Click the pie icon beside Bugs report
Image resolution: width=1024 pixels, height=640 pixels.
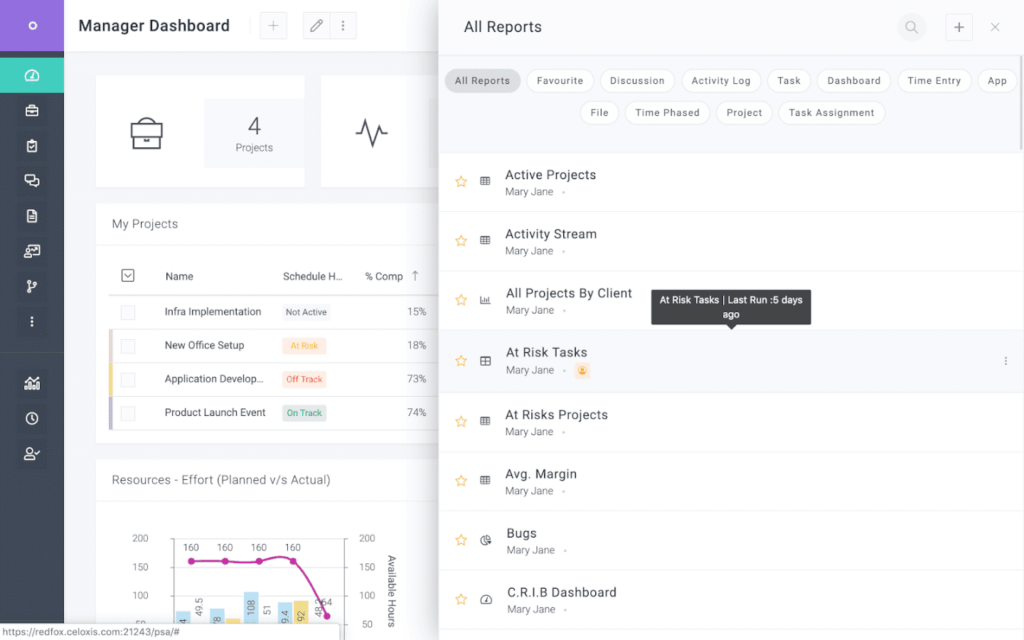485,540
